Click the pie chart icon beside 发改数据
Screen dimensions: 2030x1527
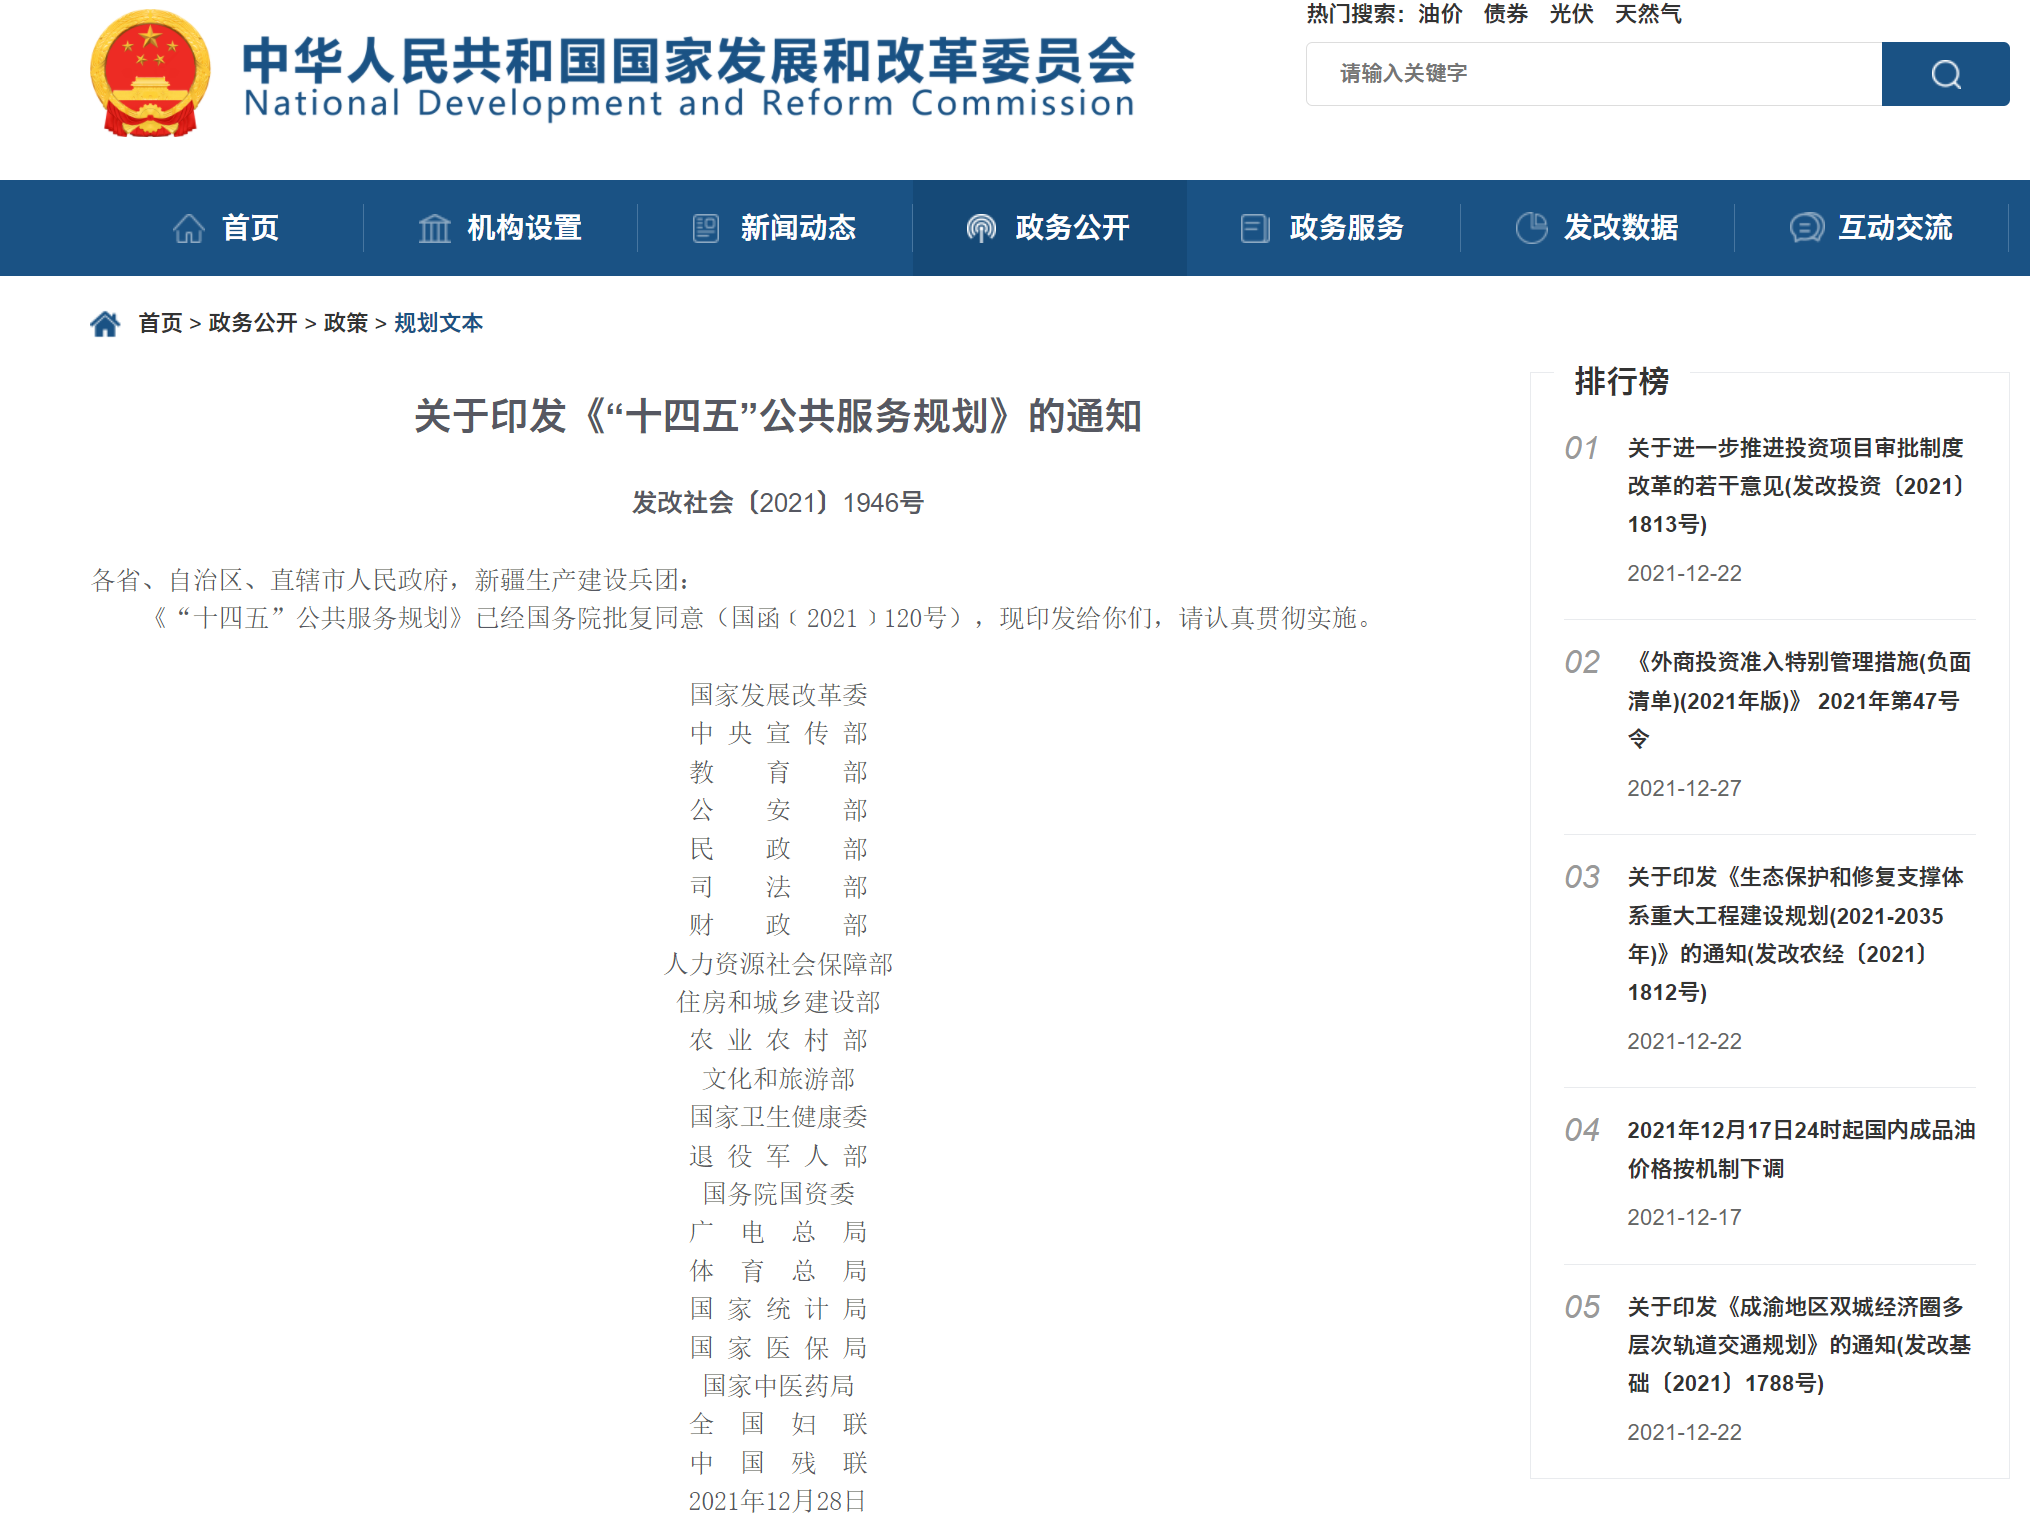point(1531,228)
